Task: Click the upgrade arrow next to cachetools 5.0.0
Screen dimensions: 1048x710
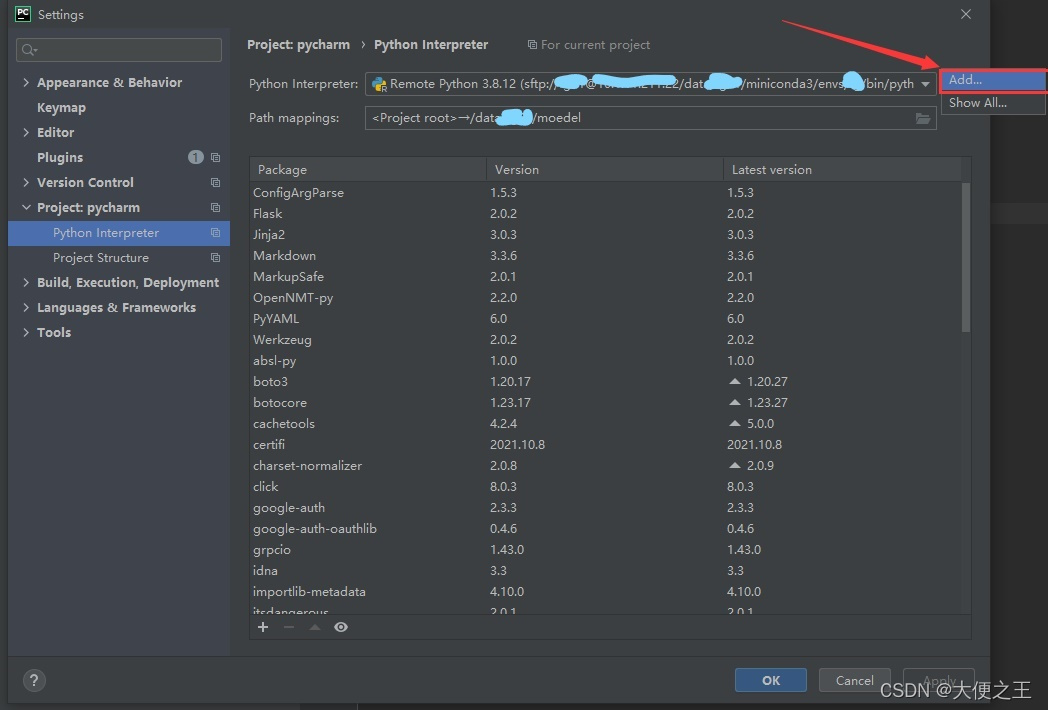Action: [x=735, y=423]
